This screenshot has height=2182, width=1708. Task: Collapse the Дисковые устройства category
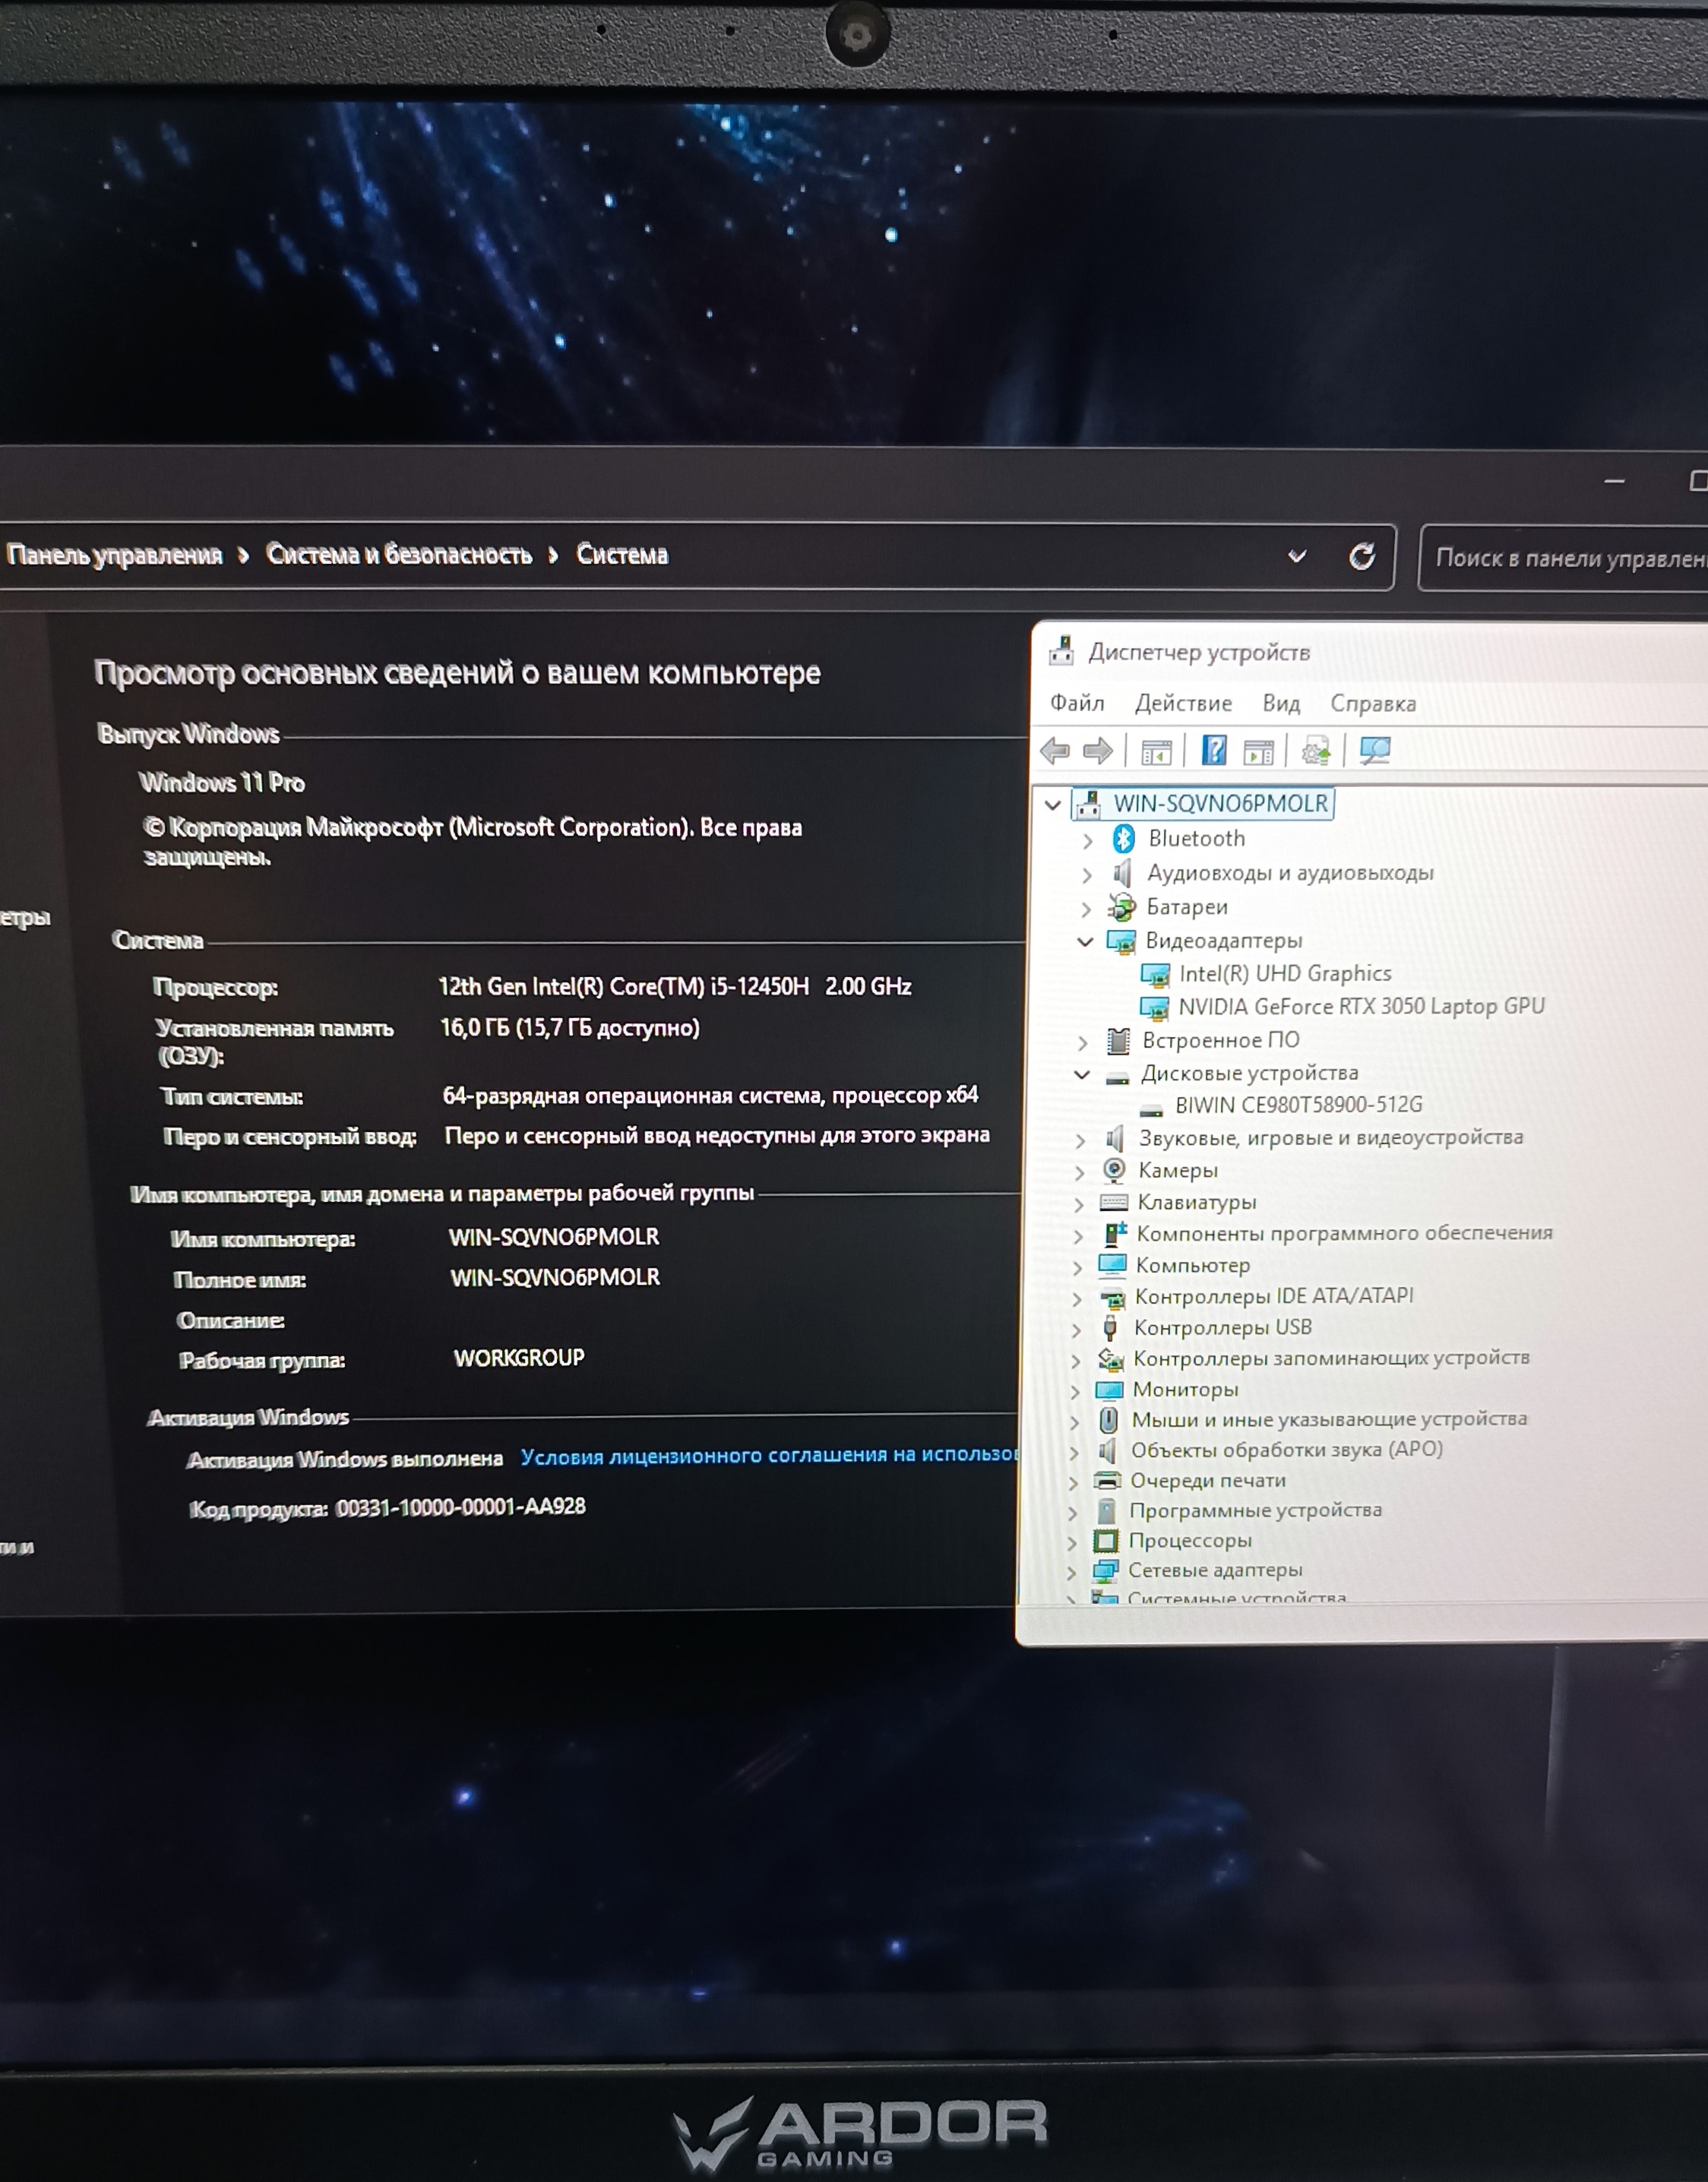click(x=1082, y=1074)
